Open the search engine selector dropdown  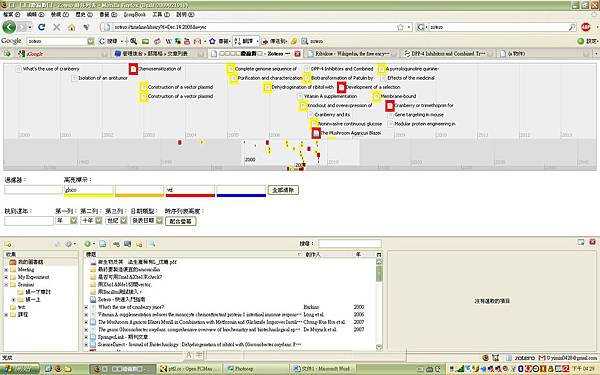[x=422, y=27]
